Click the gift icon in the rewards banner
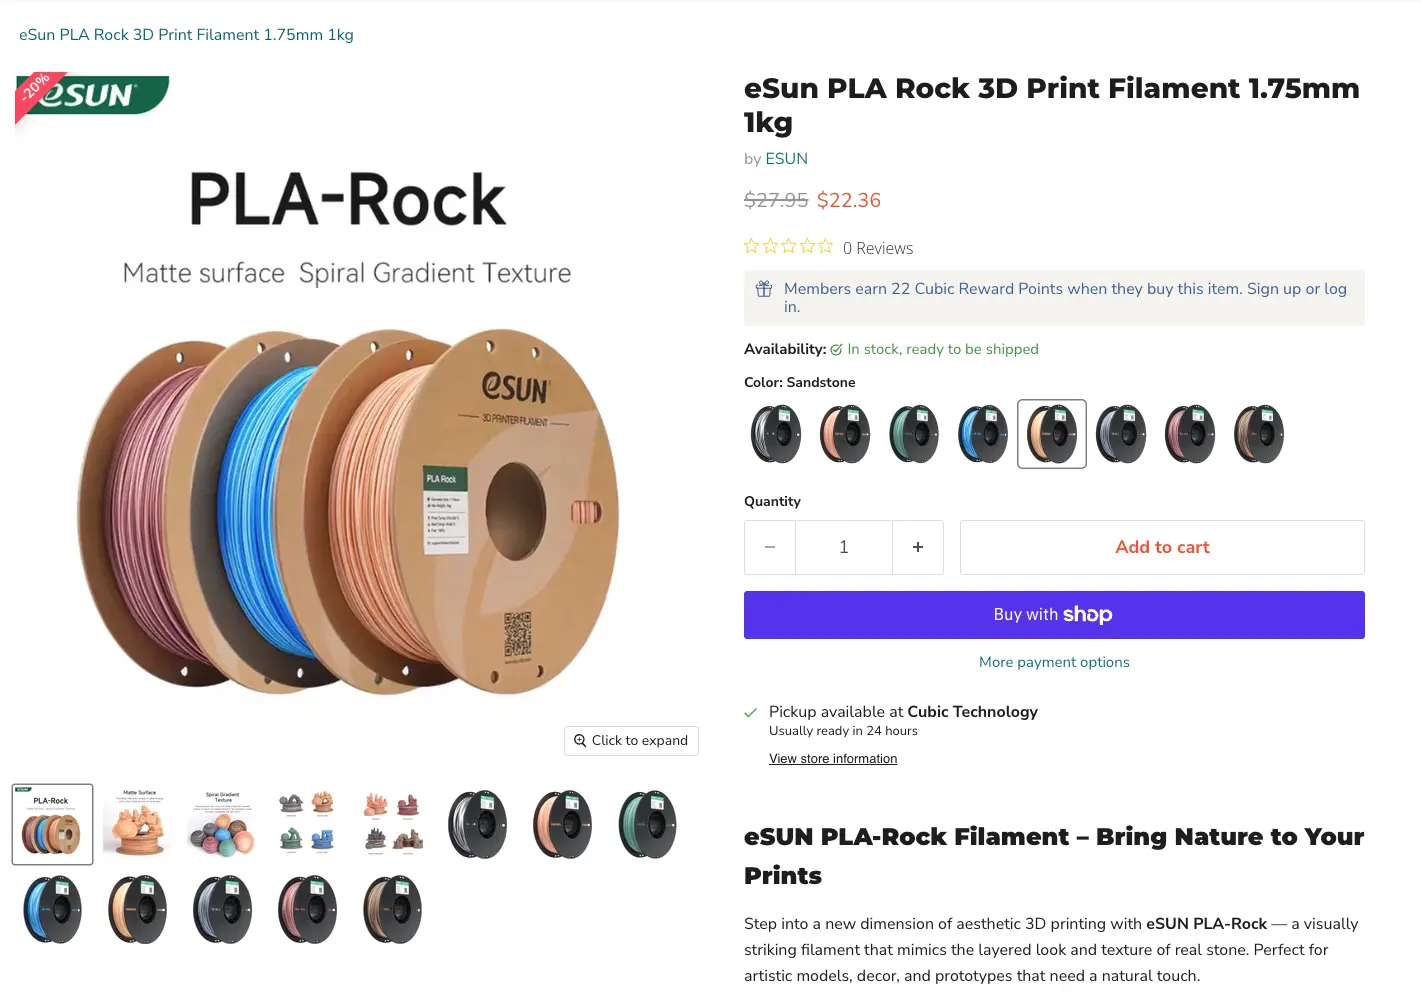 763,288
